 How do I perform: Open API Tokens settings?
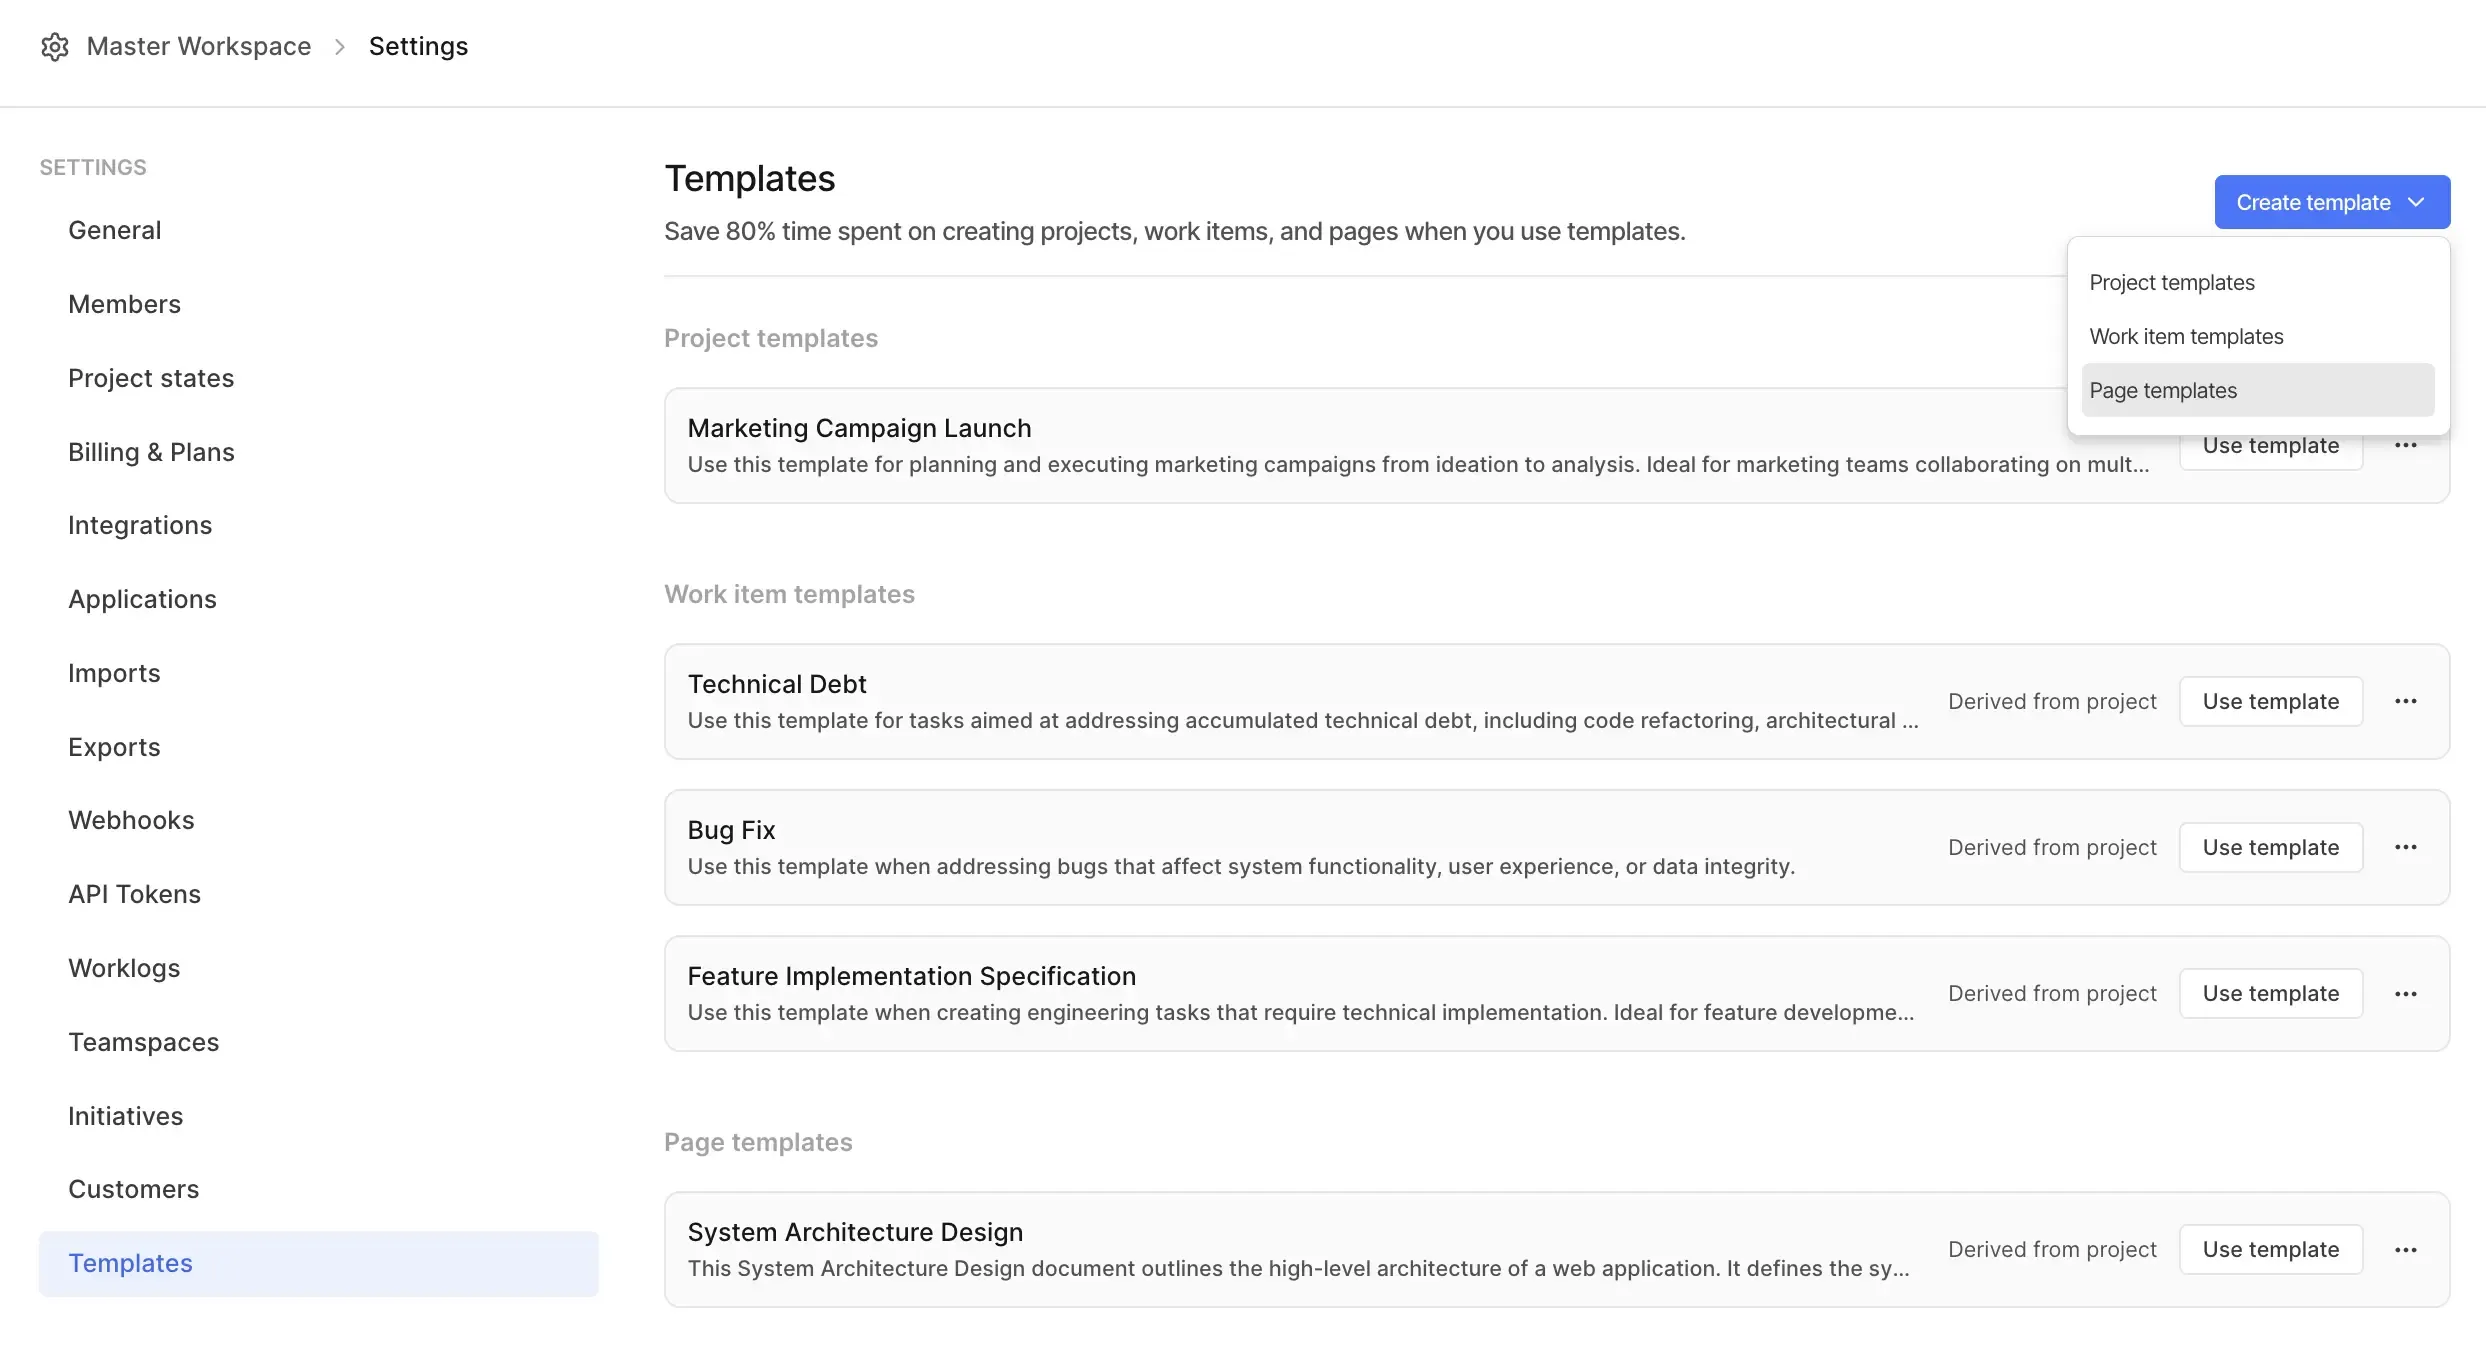[x=134, y=894]
